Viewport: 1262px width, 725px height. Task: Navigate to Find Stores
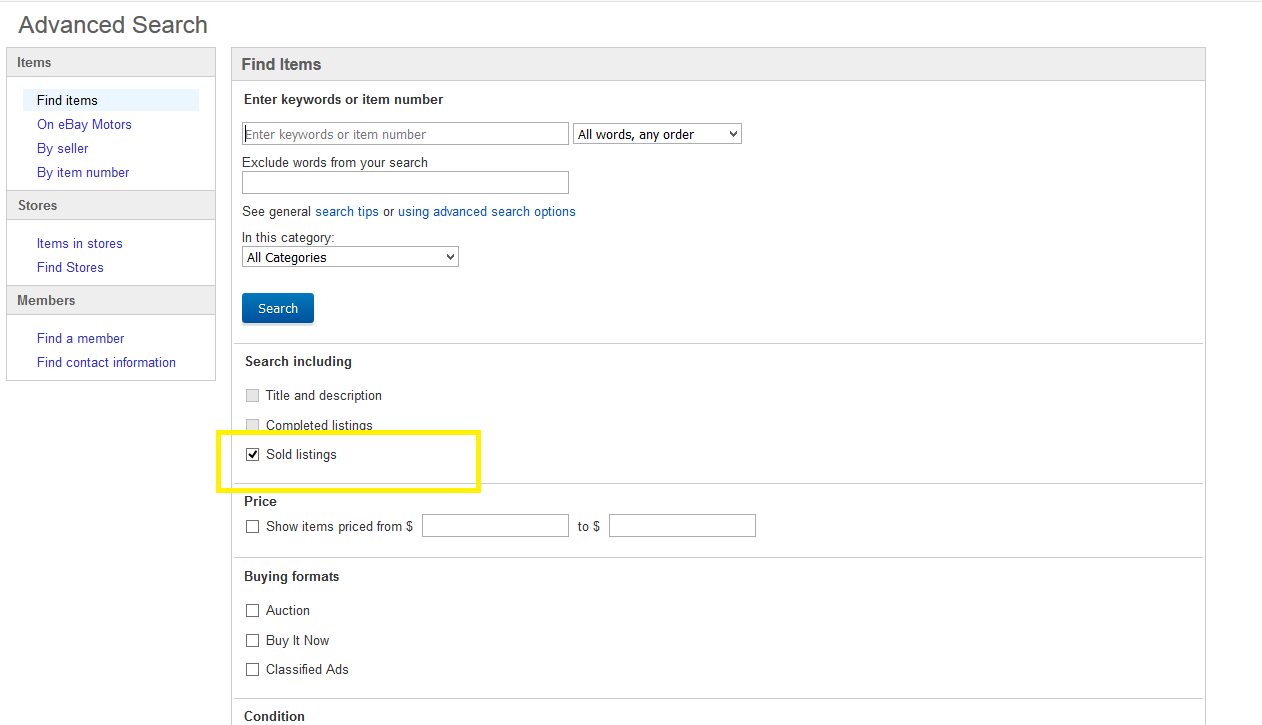pyautogui.click(x=70, y=268)
